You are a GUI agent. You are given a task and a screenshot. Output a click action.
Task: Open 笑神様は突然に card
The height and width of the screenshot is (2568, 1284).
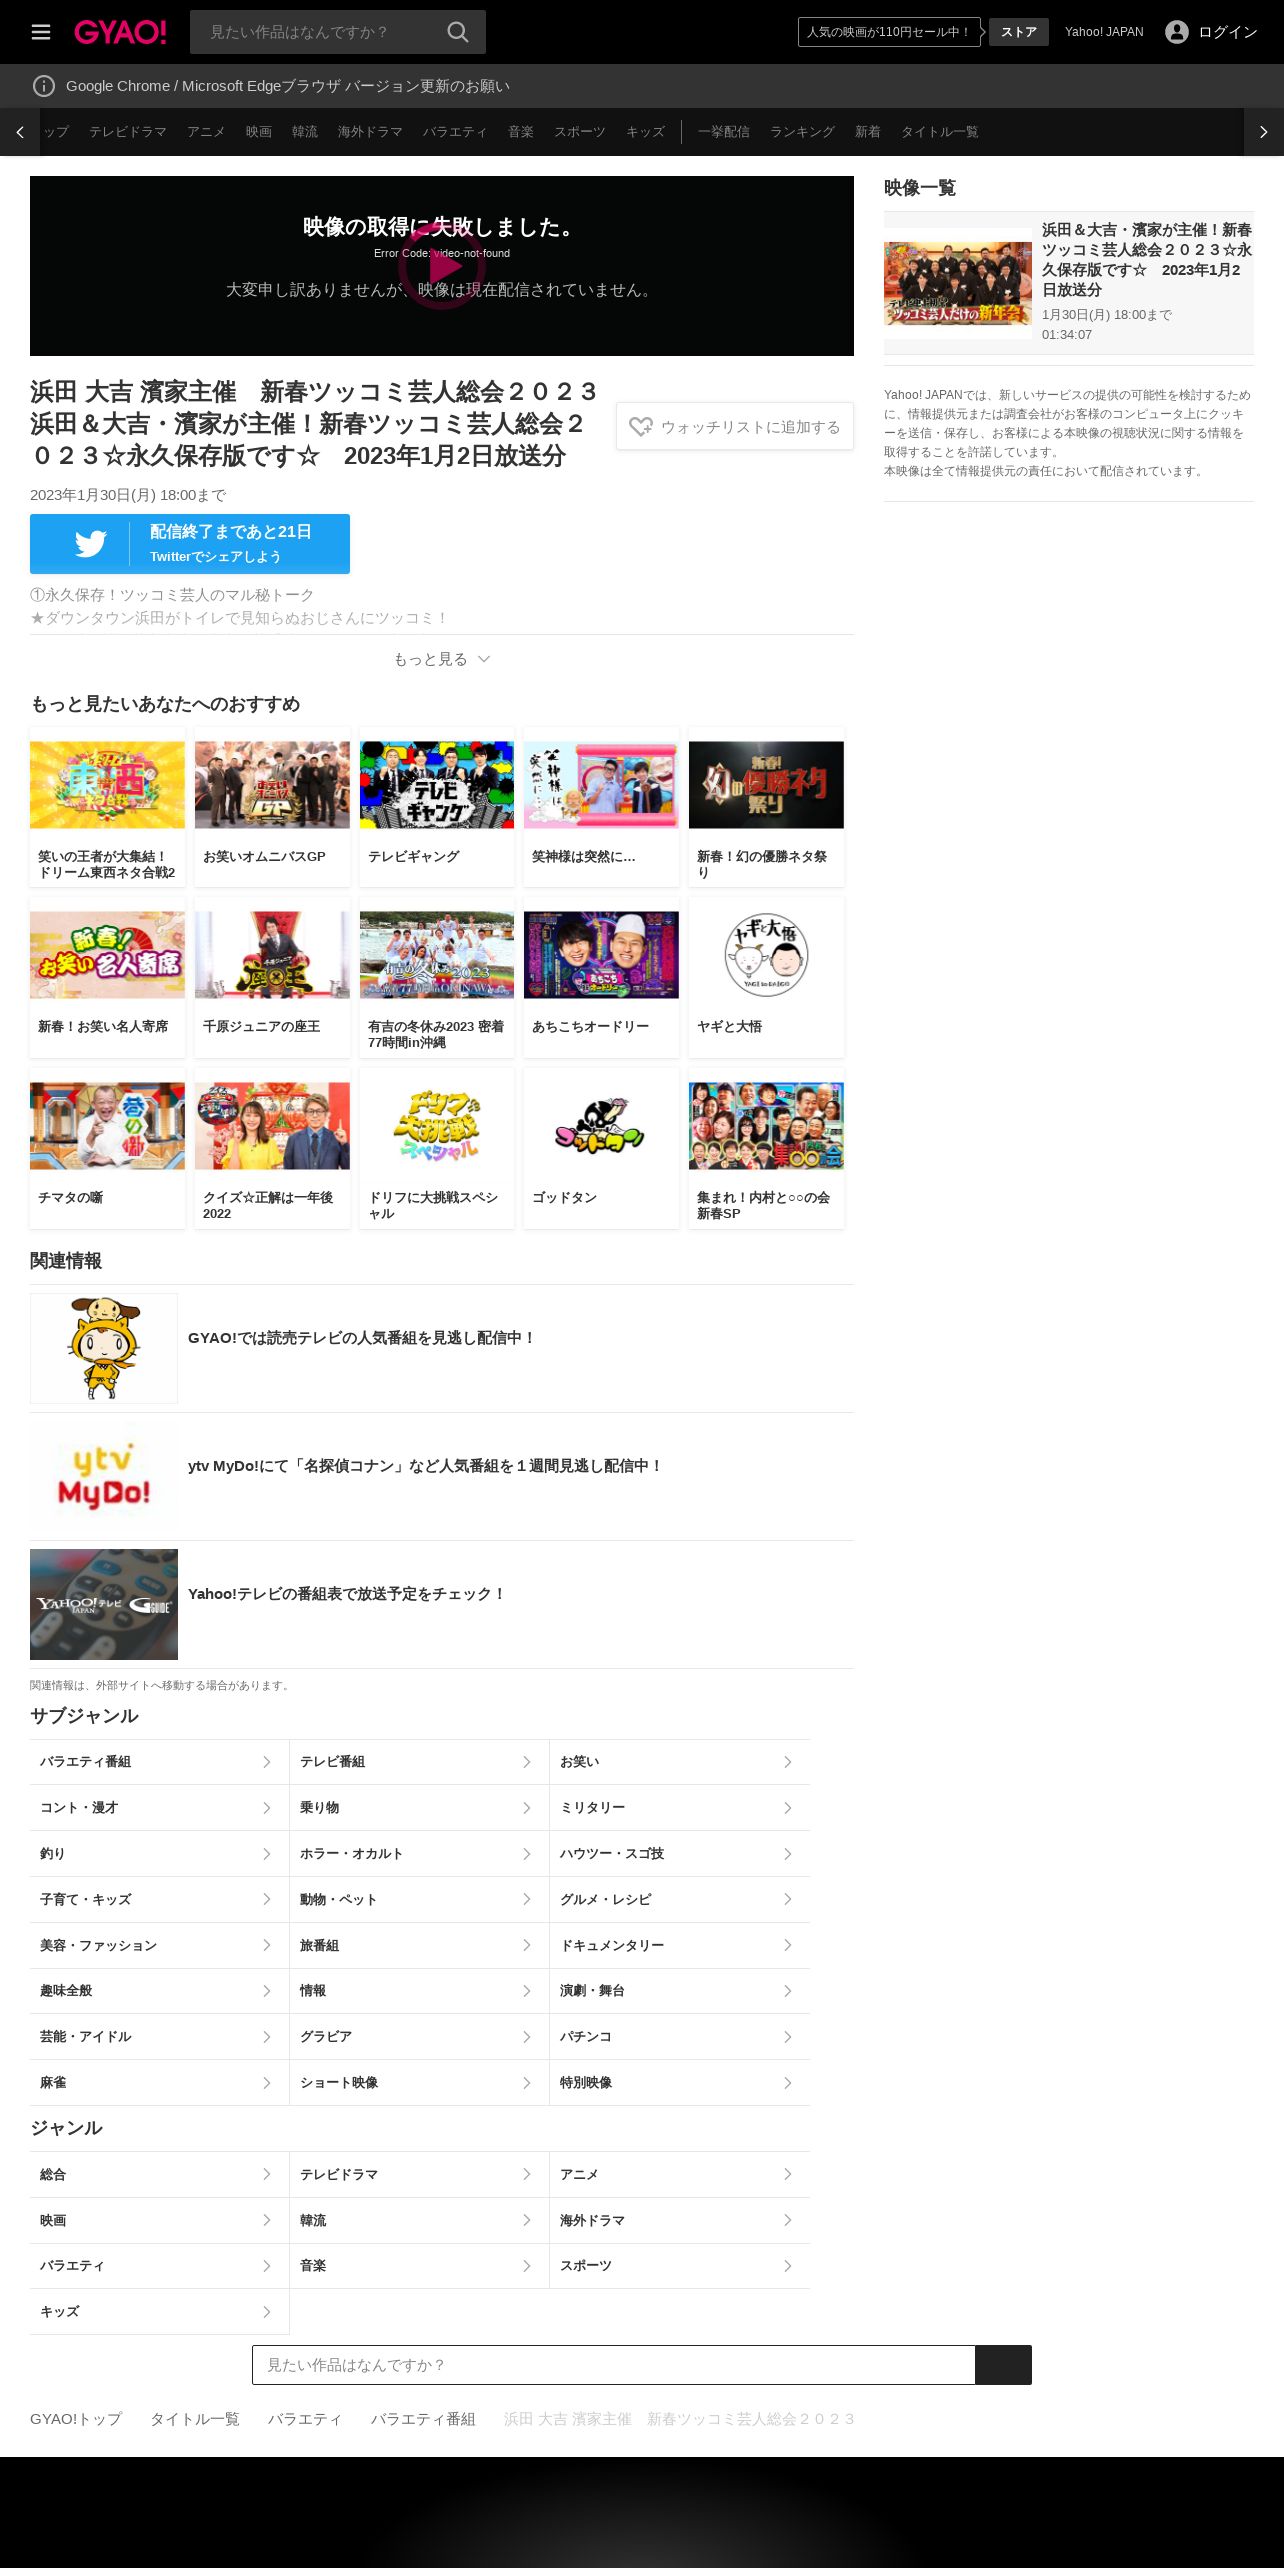point(601,807)
